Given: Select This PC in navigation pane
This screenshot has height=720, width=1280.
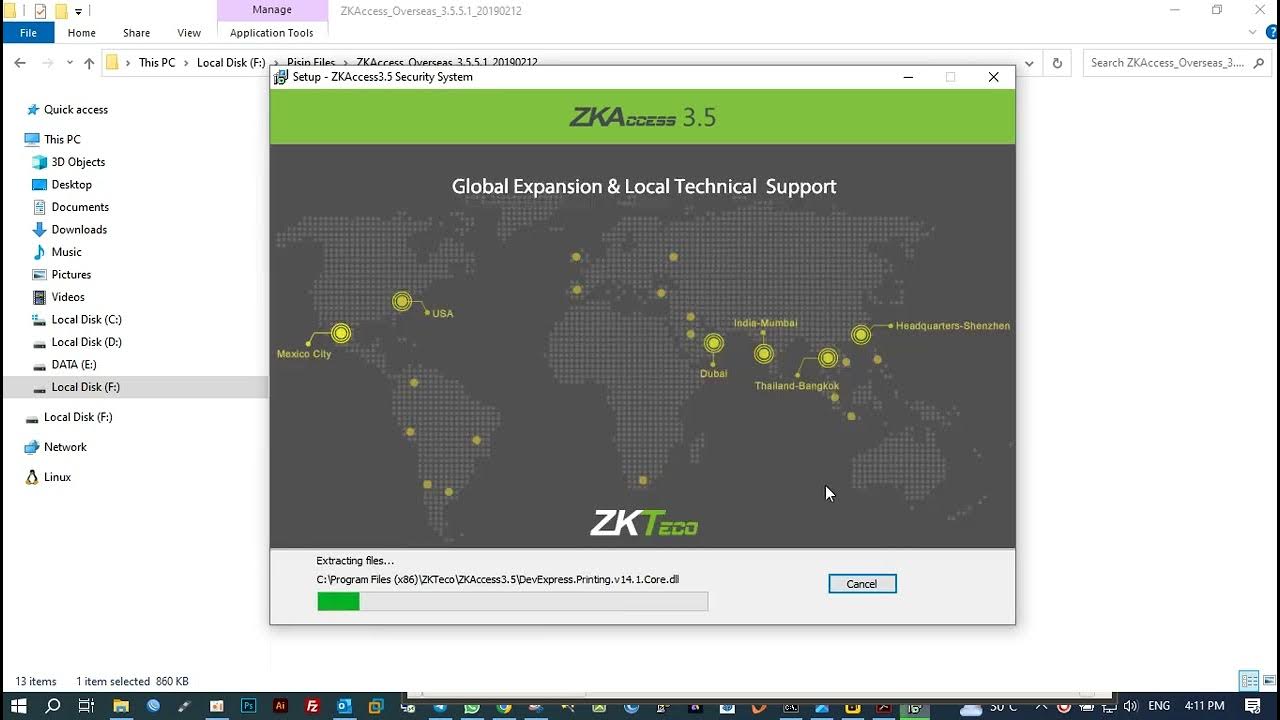Looking at the screenshot, I should click(62, 140).
